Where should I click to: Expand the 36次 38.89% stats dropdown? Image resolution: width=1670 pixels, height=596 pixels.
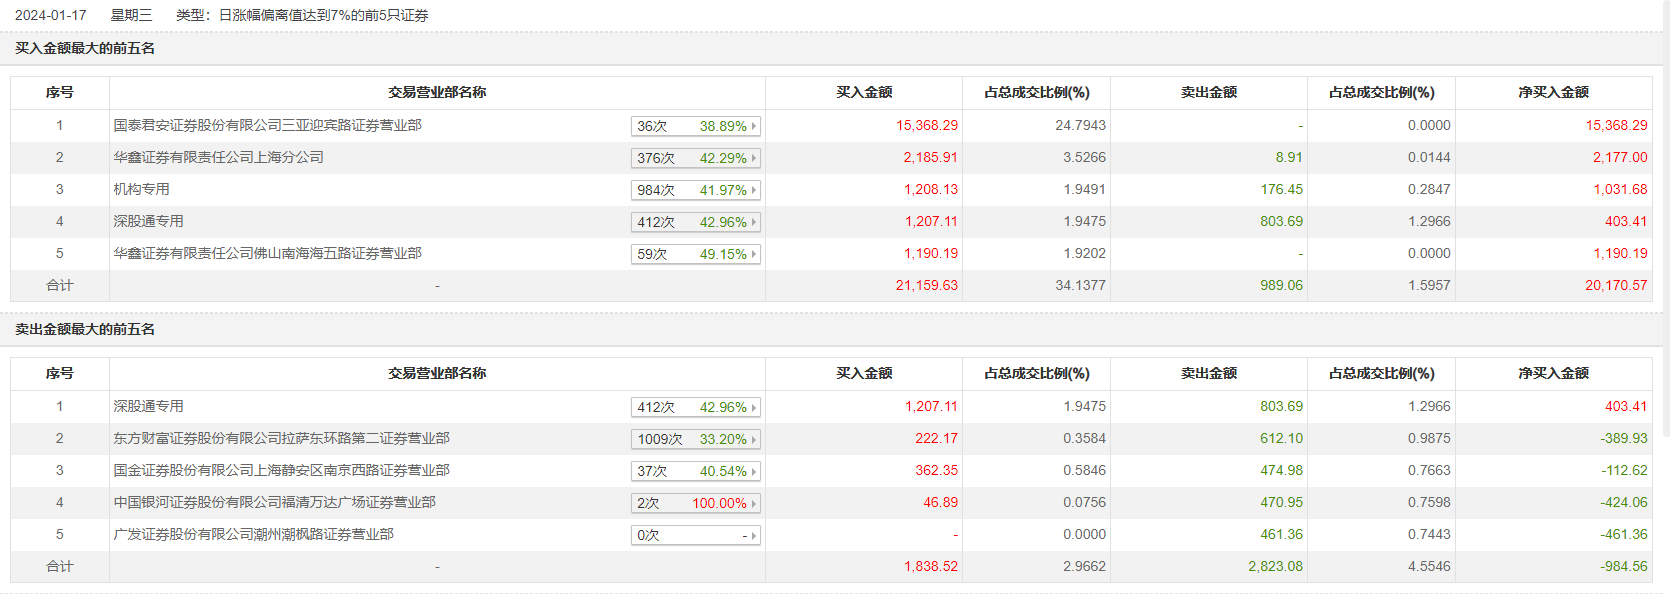pyautogui.click(x=696, y=126)
